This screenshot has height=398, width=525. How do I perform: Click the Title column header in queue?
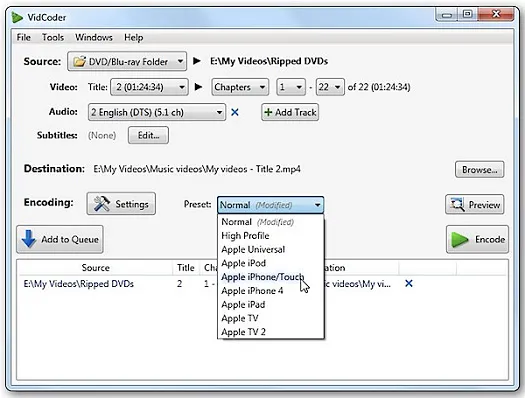[x=186, y=267]
